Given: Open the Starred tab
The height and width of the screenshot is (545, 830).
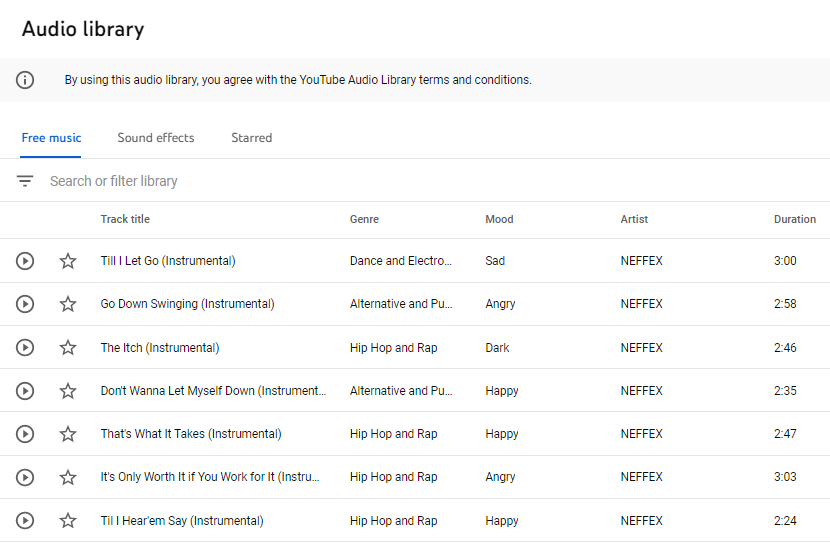Looking at the screenshot, I should 251,138.
